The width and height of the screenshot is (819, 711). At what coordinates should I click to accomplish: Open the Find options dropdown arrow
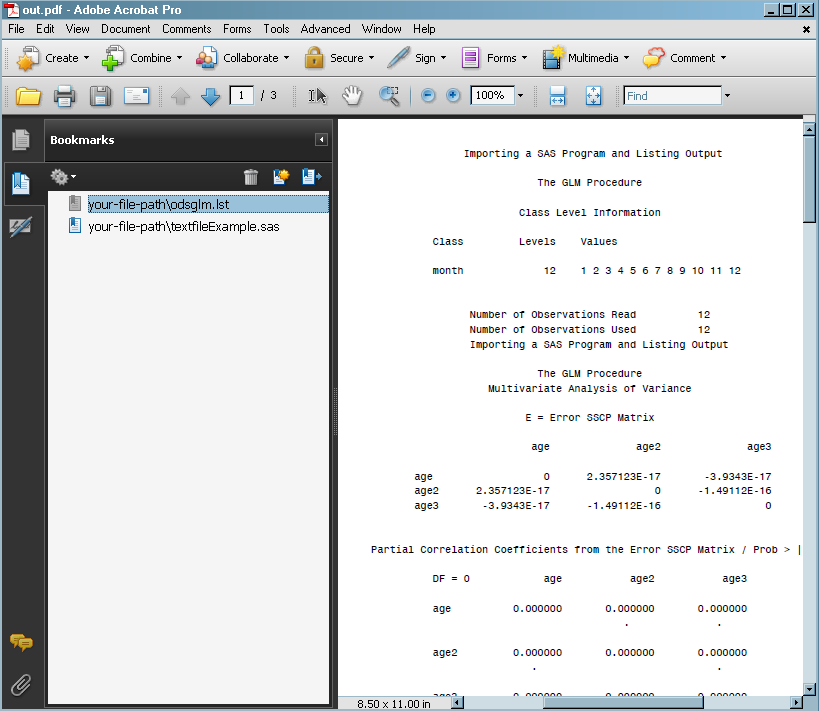pos(727,96)
